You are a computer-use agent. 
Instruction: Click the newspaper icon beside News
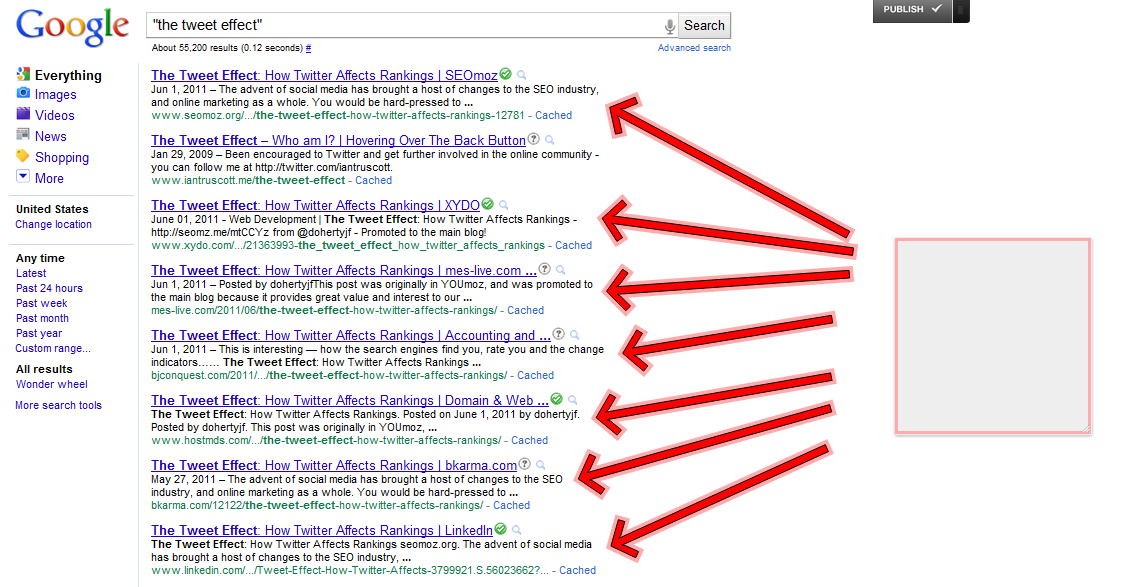point(23,135)
